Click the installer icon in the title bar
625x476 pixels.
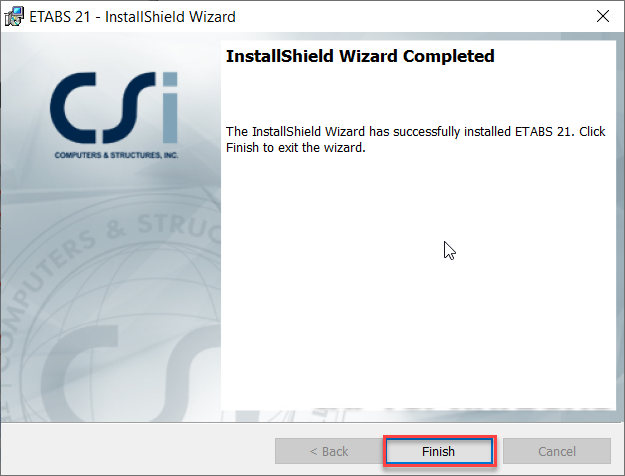pyautogui.click(x=14, y=17)
